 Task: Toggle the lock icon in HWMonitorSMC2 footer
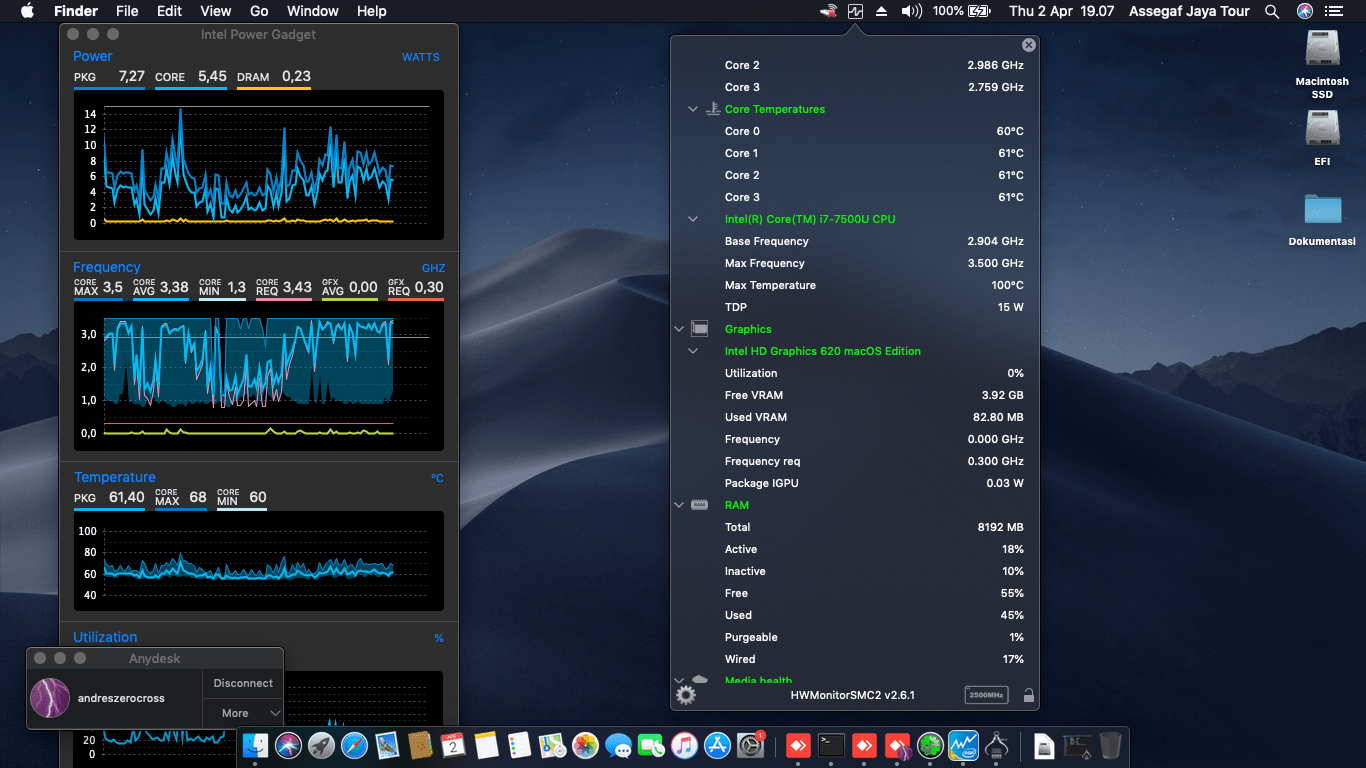coord(1028,695)
